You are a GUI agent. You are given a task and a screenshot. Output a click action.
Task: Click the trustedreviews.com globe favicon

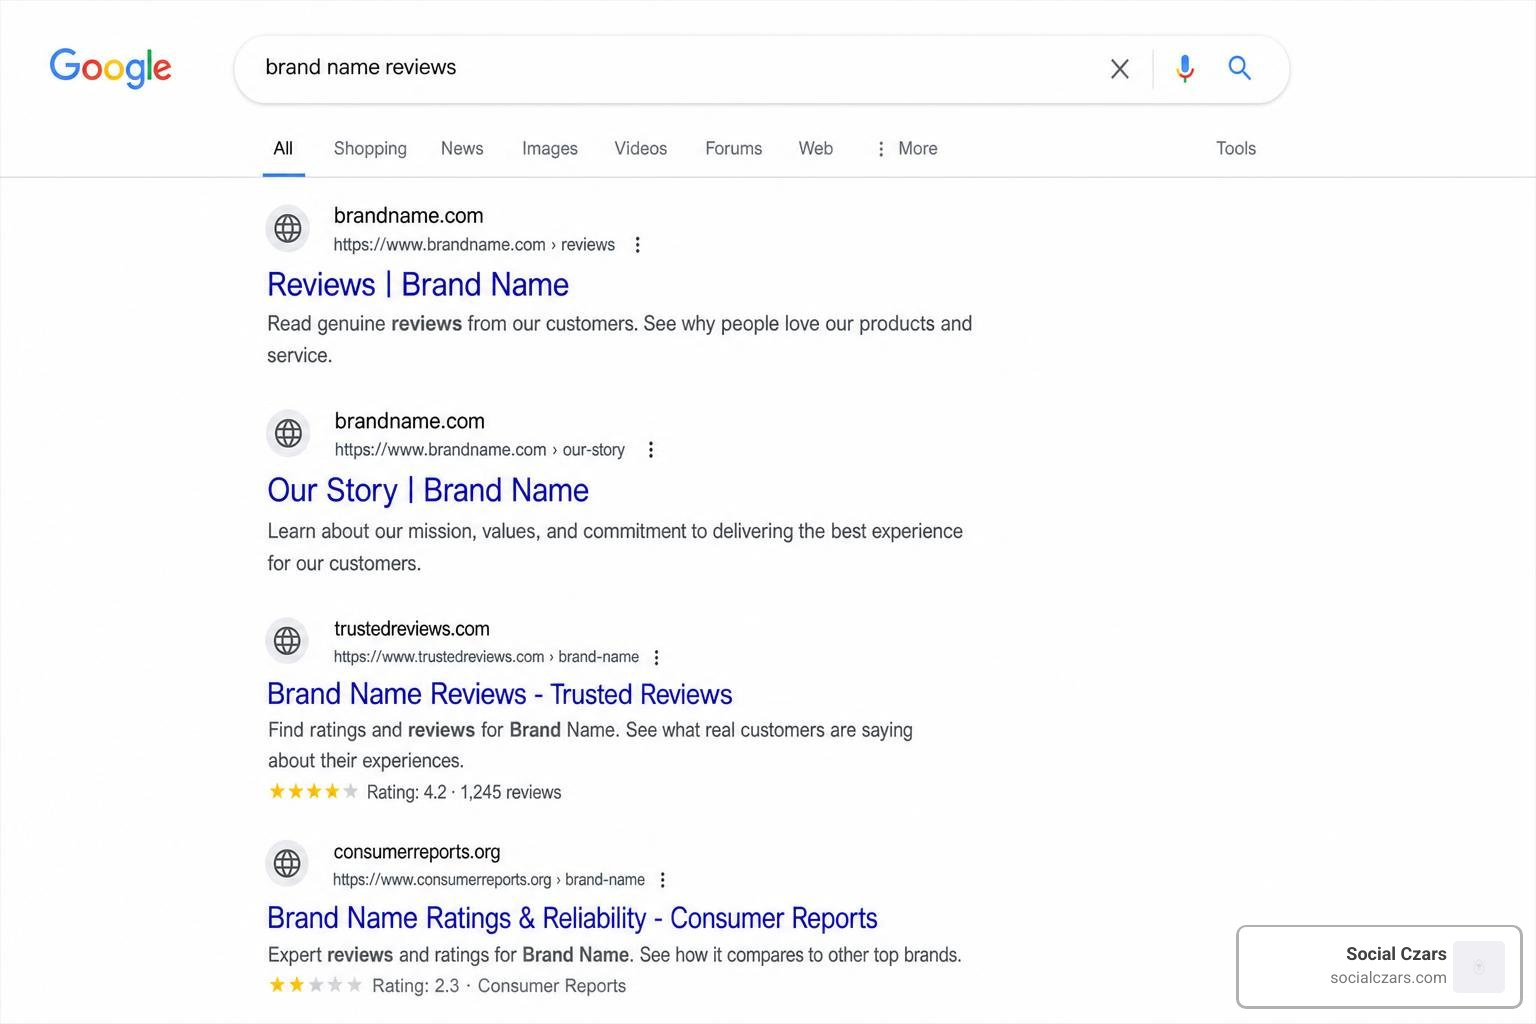coord(288,640)
